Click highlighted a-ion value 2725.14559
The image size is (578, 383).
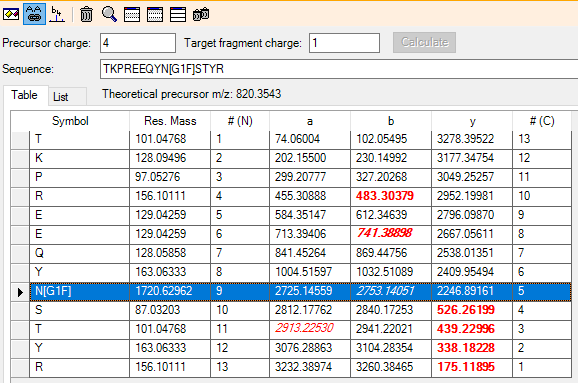[x=310, y=291]
